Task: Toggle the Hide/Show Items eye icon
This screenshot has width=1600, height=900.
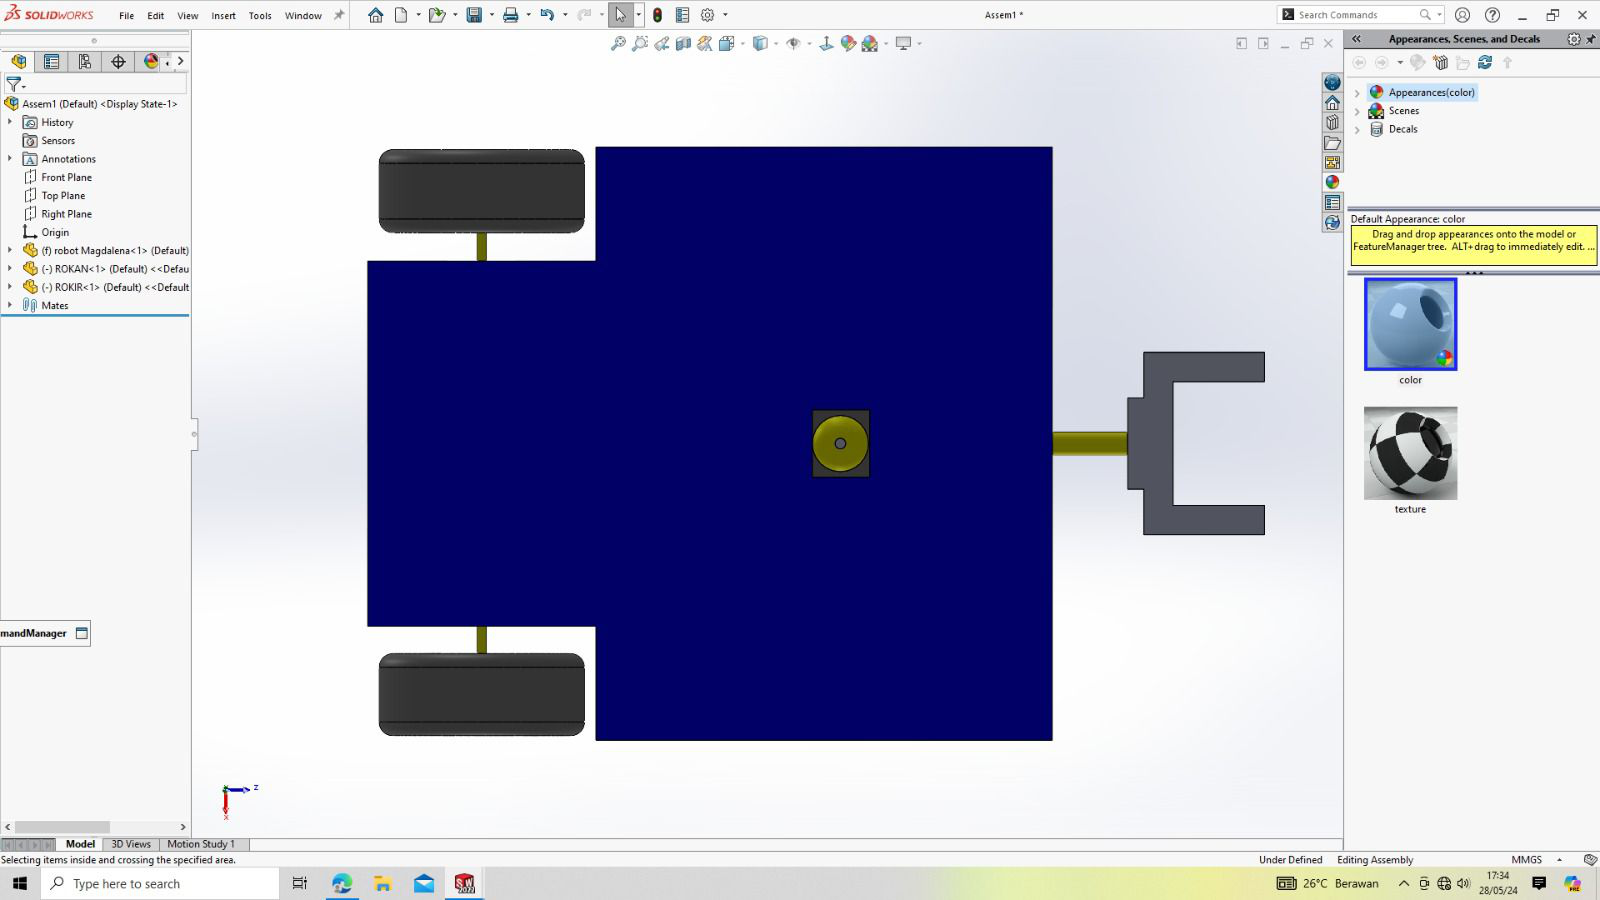Action: click(793, 43)
